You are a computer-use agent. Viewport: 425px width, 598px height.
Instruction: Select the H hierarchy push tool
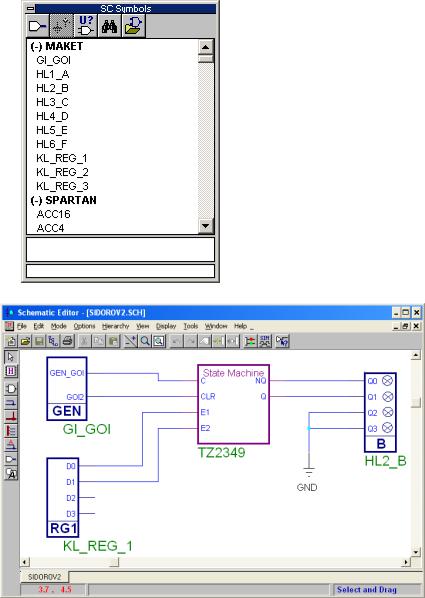click(x=11, y=371)
